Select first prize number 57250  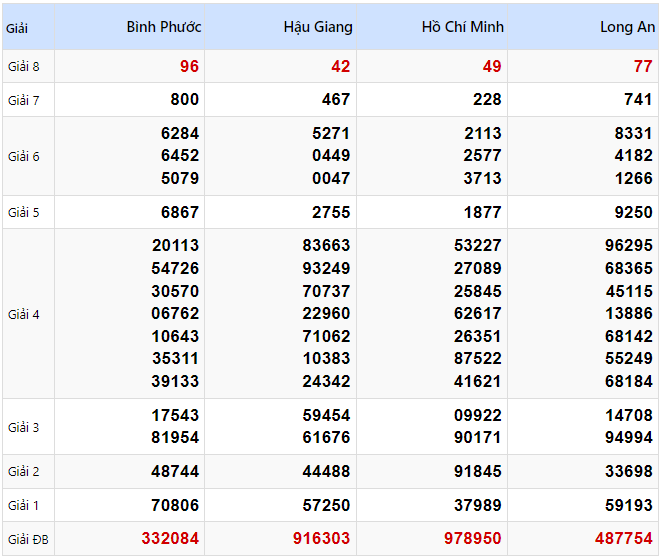(326, 504)
